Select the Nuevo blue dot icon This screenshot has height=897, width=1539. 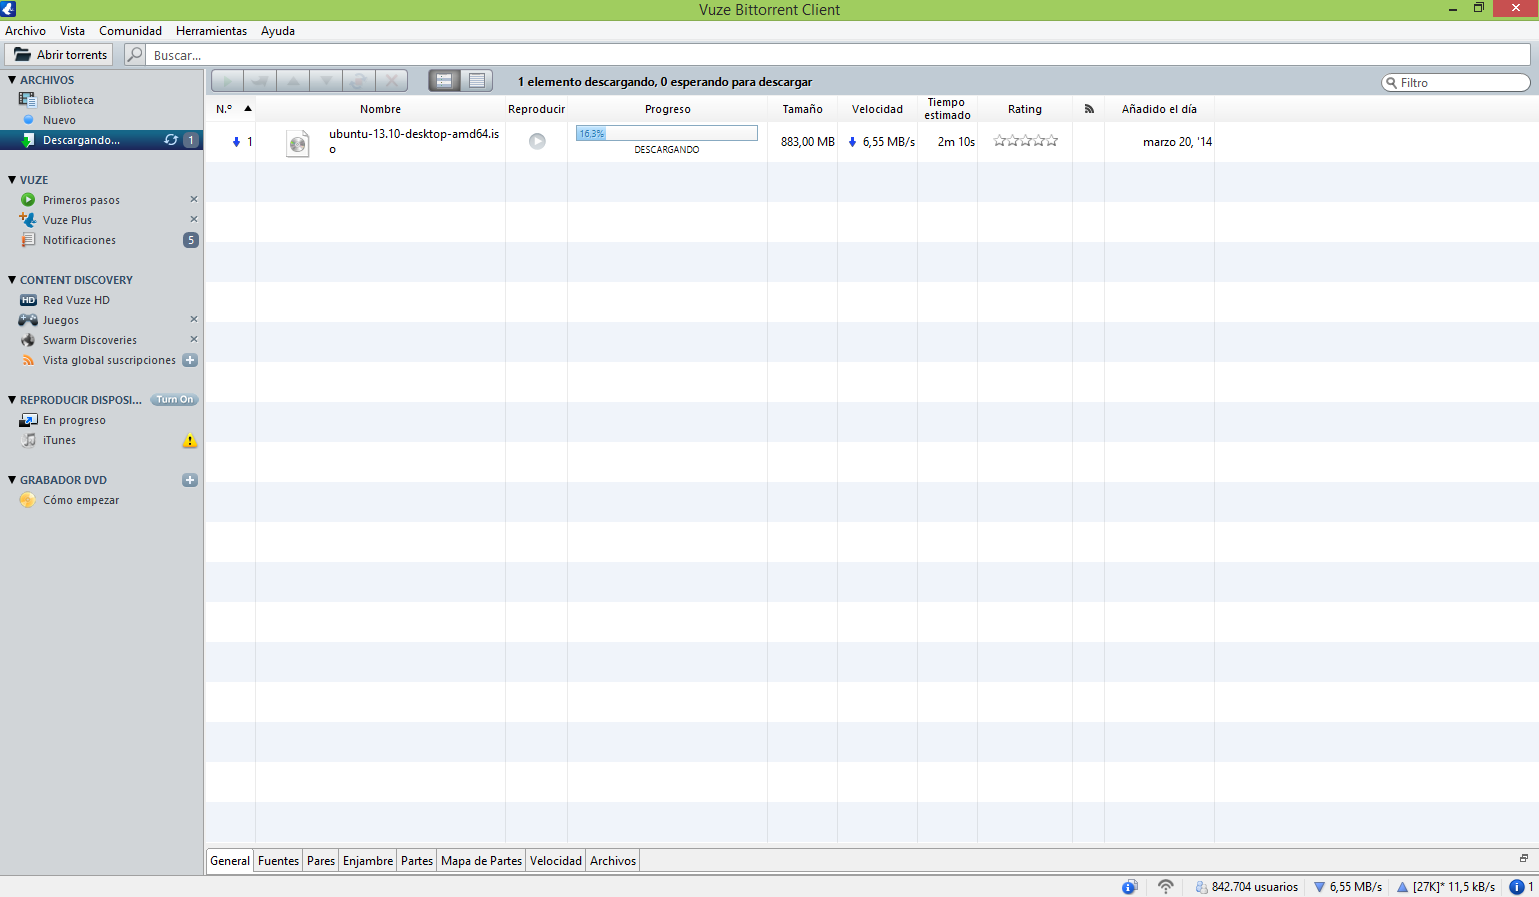(x=29, y=120)
